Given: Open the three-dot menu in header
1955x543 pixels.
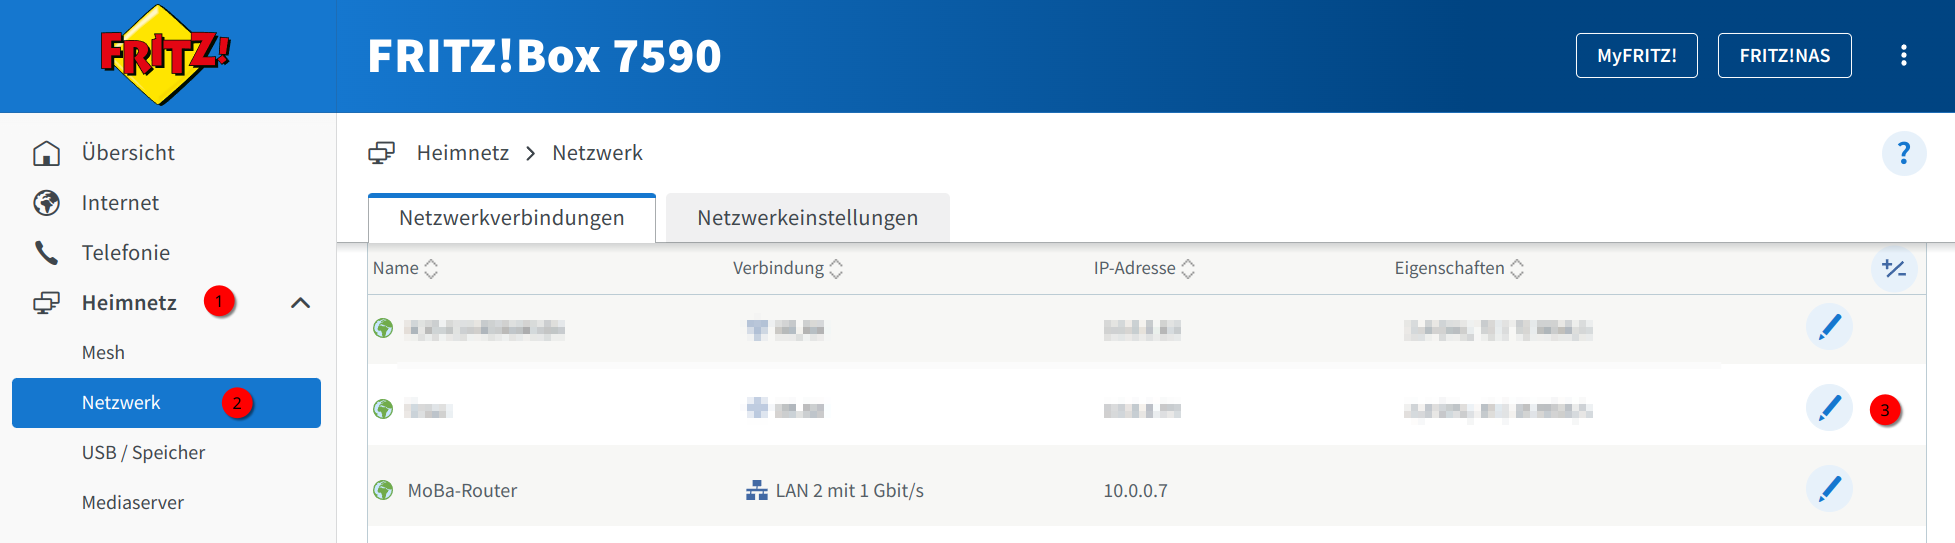Looking at the screenshot, I should click(1903, 56).
